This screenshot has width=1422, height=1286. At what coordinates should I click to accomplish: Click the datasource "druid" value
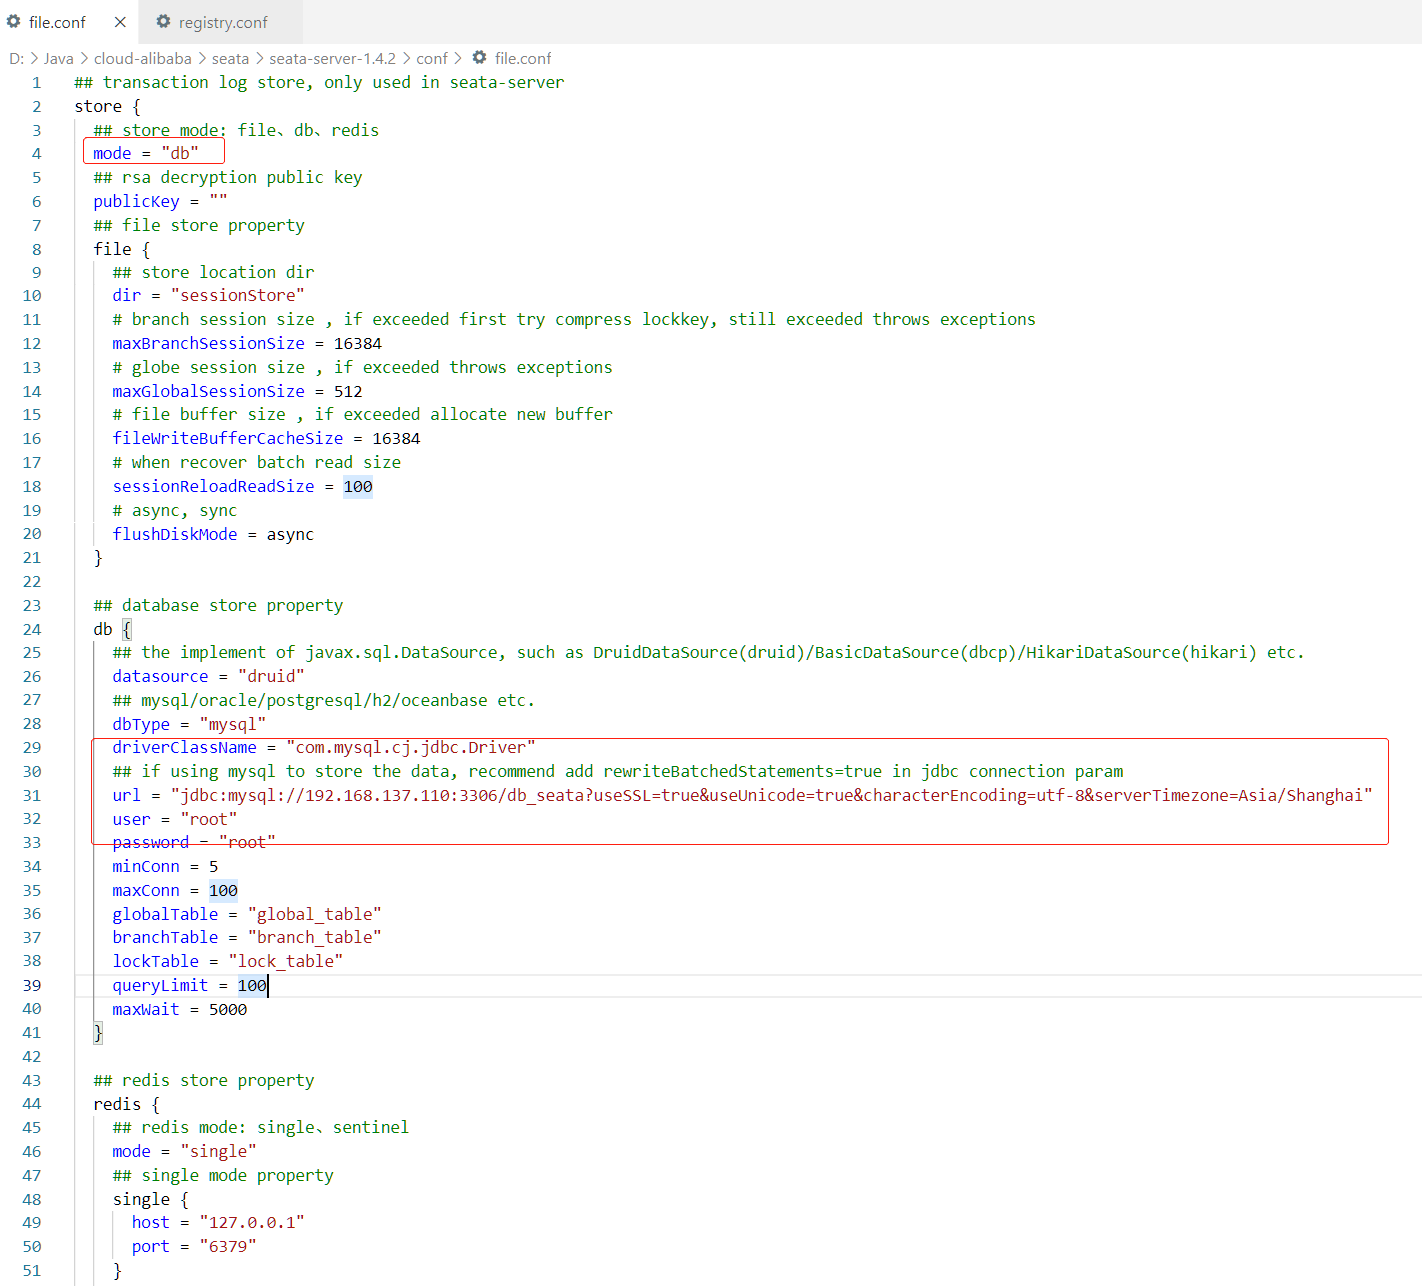(271, 676)
